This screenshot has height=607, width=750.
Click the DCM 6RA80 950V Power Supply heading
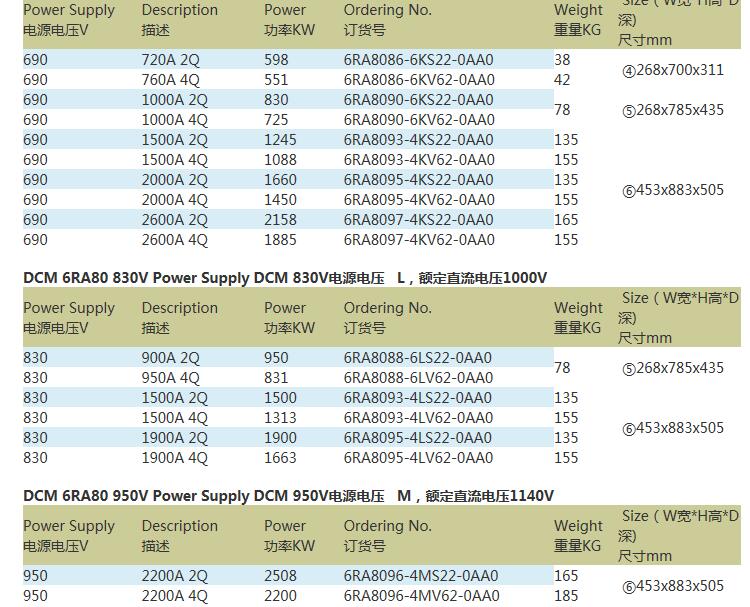288,495
